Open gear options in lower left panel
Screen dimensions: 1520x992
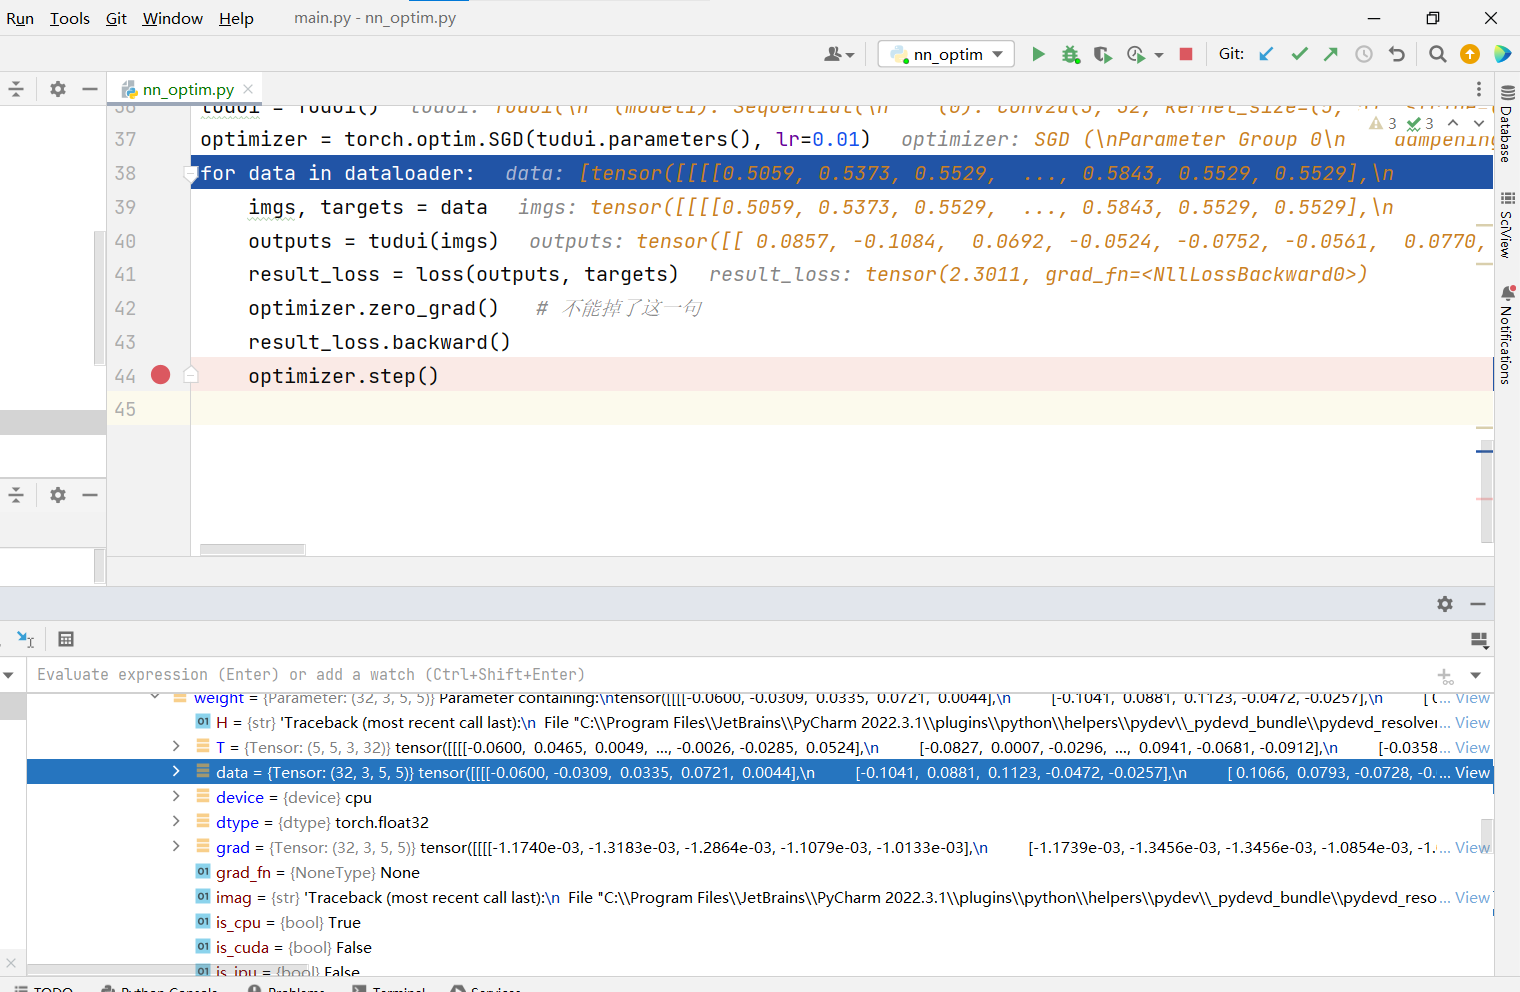click(x=58, y=495)
